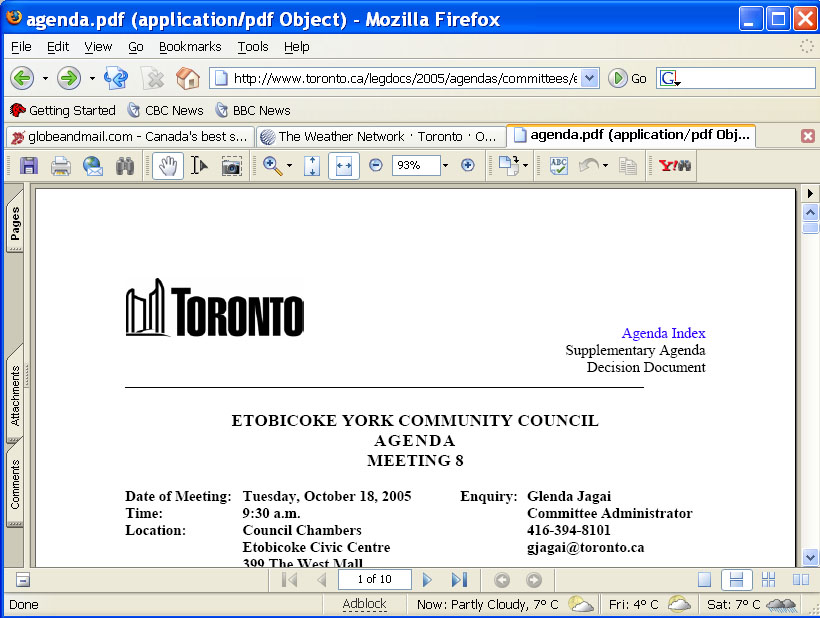Click the Undo arrow icon
The width and height of the screenshot is (820, 618).
tap(589, 166)
